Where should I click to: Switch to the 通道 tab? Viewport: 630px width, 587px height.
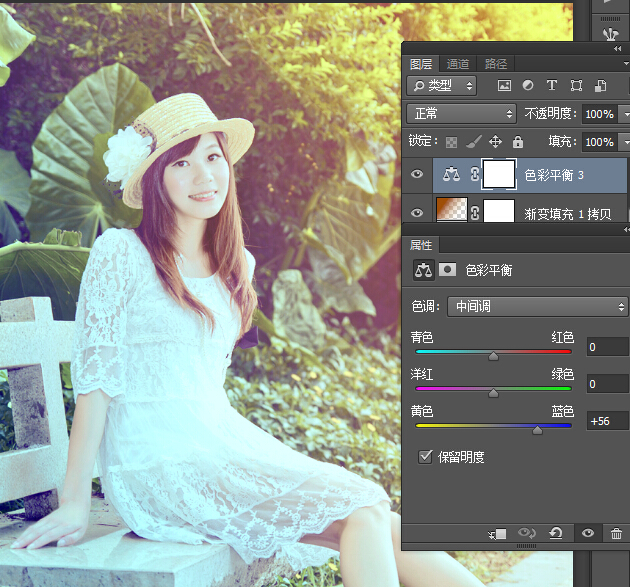(458, 64)
